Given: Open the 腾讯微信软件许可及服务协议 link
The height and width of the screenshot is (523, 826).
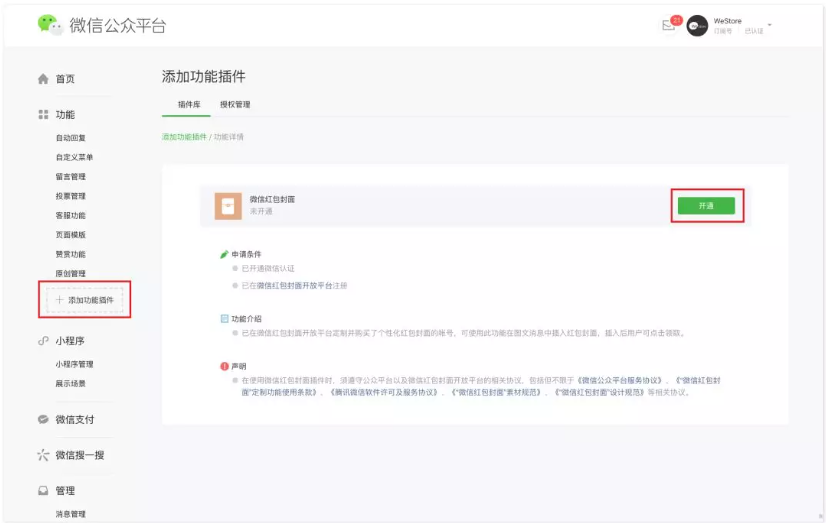Looking at the screenshot, I should point(384,392).
